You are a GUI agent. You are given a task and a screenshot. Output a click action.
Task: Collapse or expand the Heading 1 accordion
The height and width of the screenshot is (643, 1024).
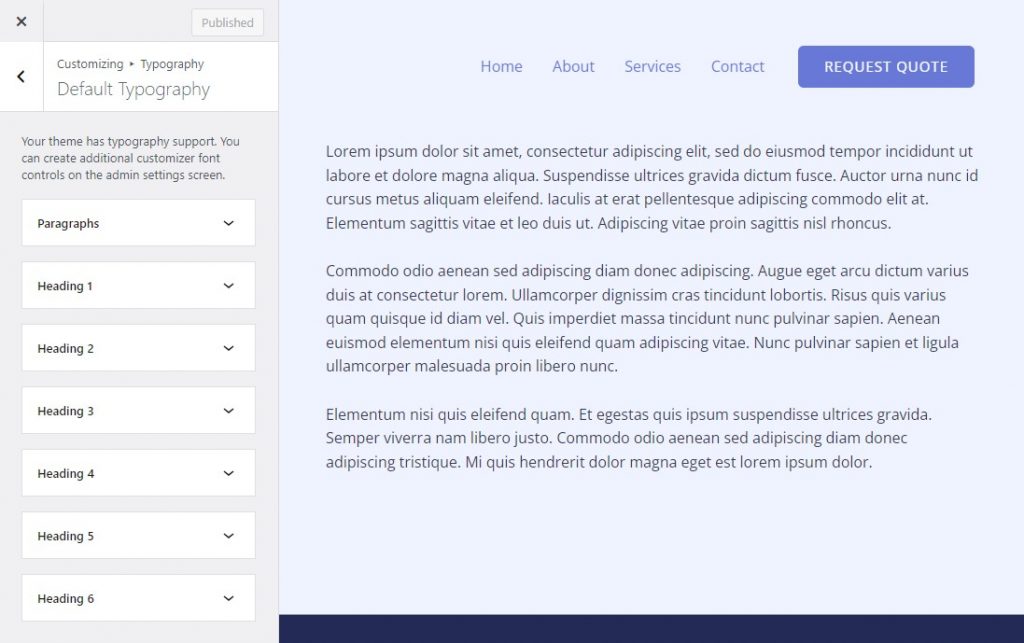click(120, 285)
